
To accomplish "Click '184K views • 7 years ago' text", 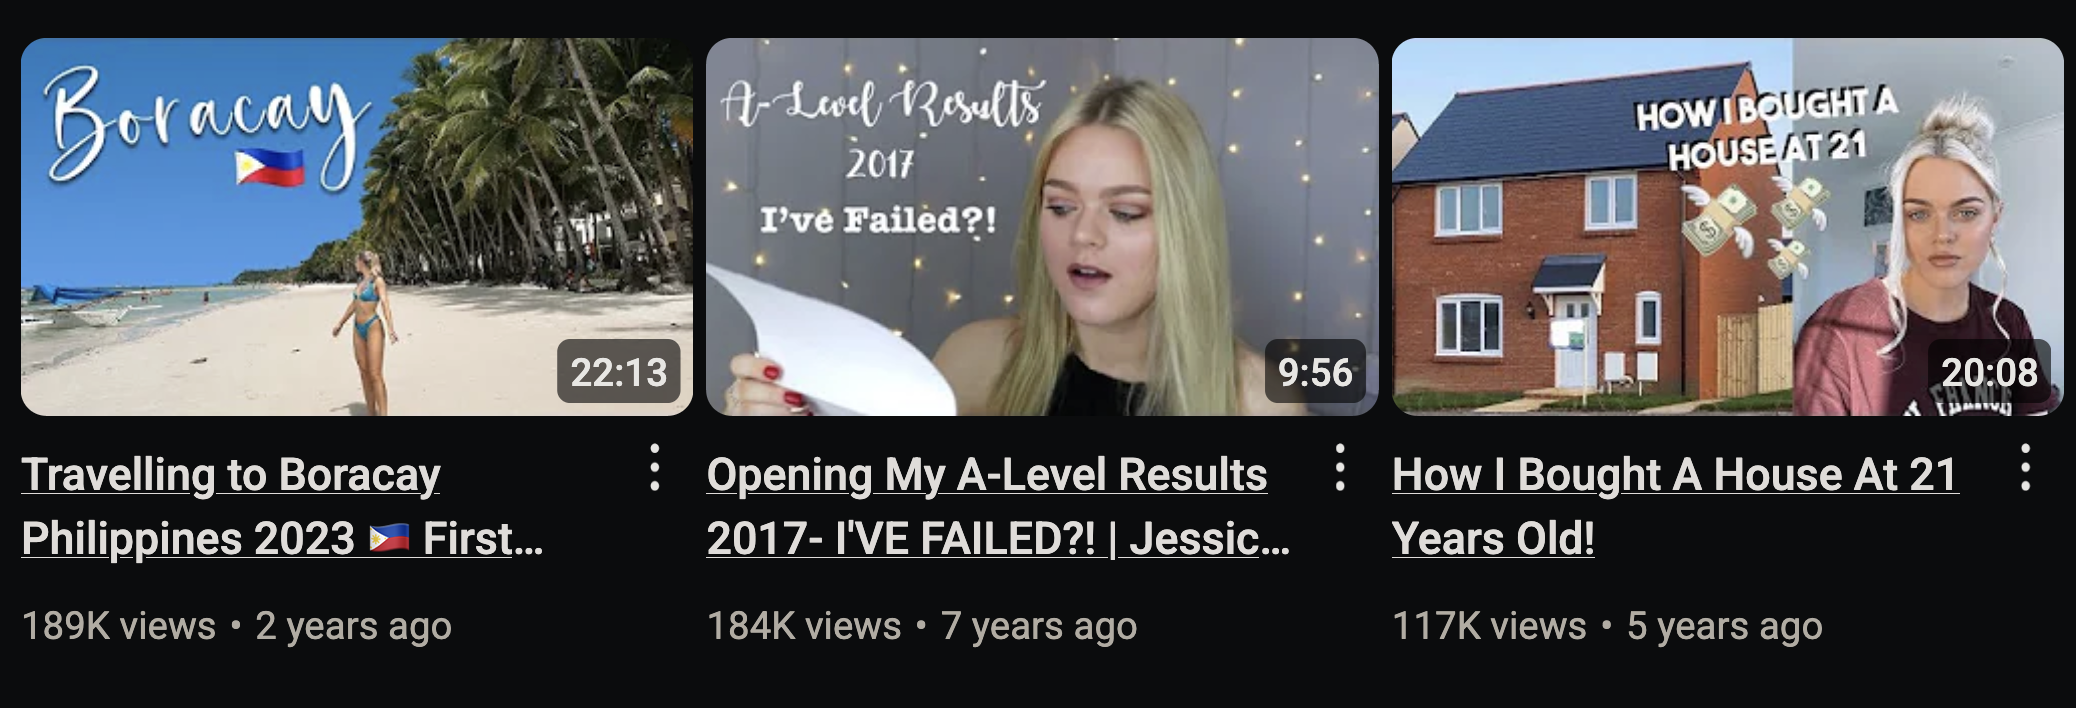I will 922,626.
